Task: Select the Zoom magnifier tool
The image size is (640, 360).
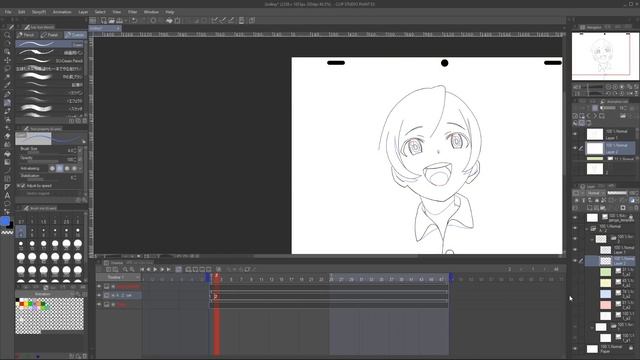Action: 7,36
